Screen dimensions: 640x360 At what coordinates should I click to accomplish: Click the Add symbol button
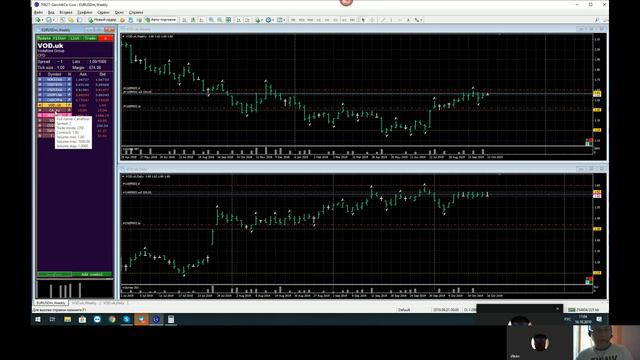92,274
